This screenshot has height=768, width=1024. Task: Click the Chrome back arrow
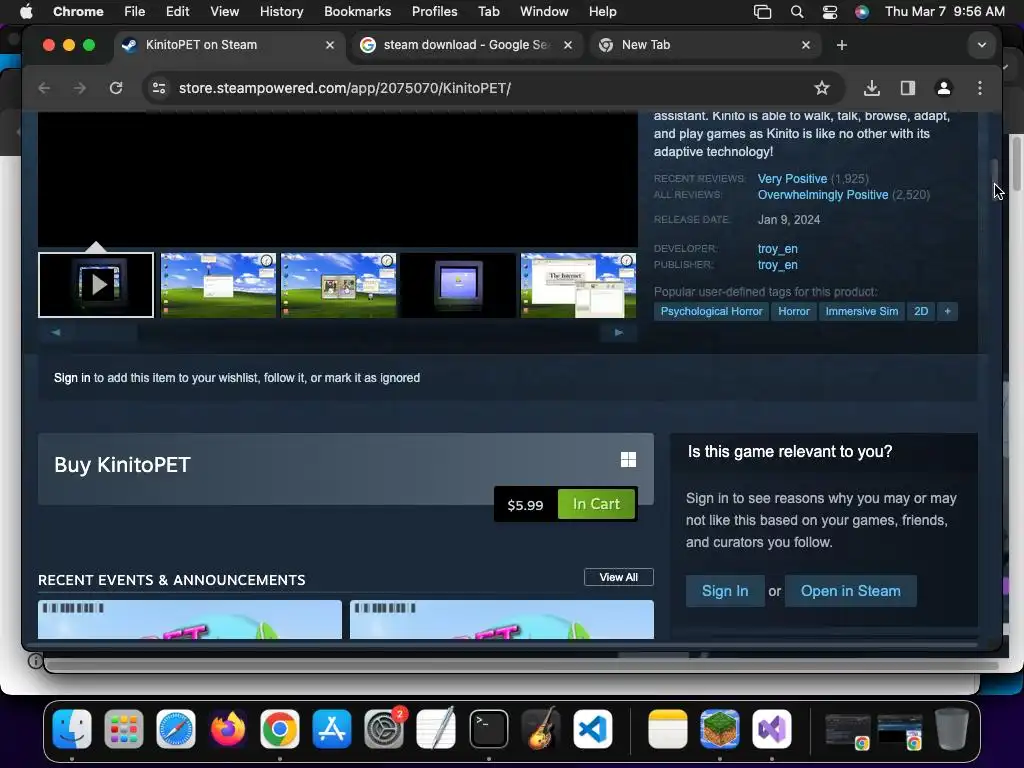pyautogui.click(x=44, y=88)
